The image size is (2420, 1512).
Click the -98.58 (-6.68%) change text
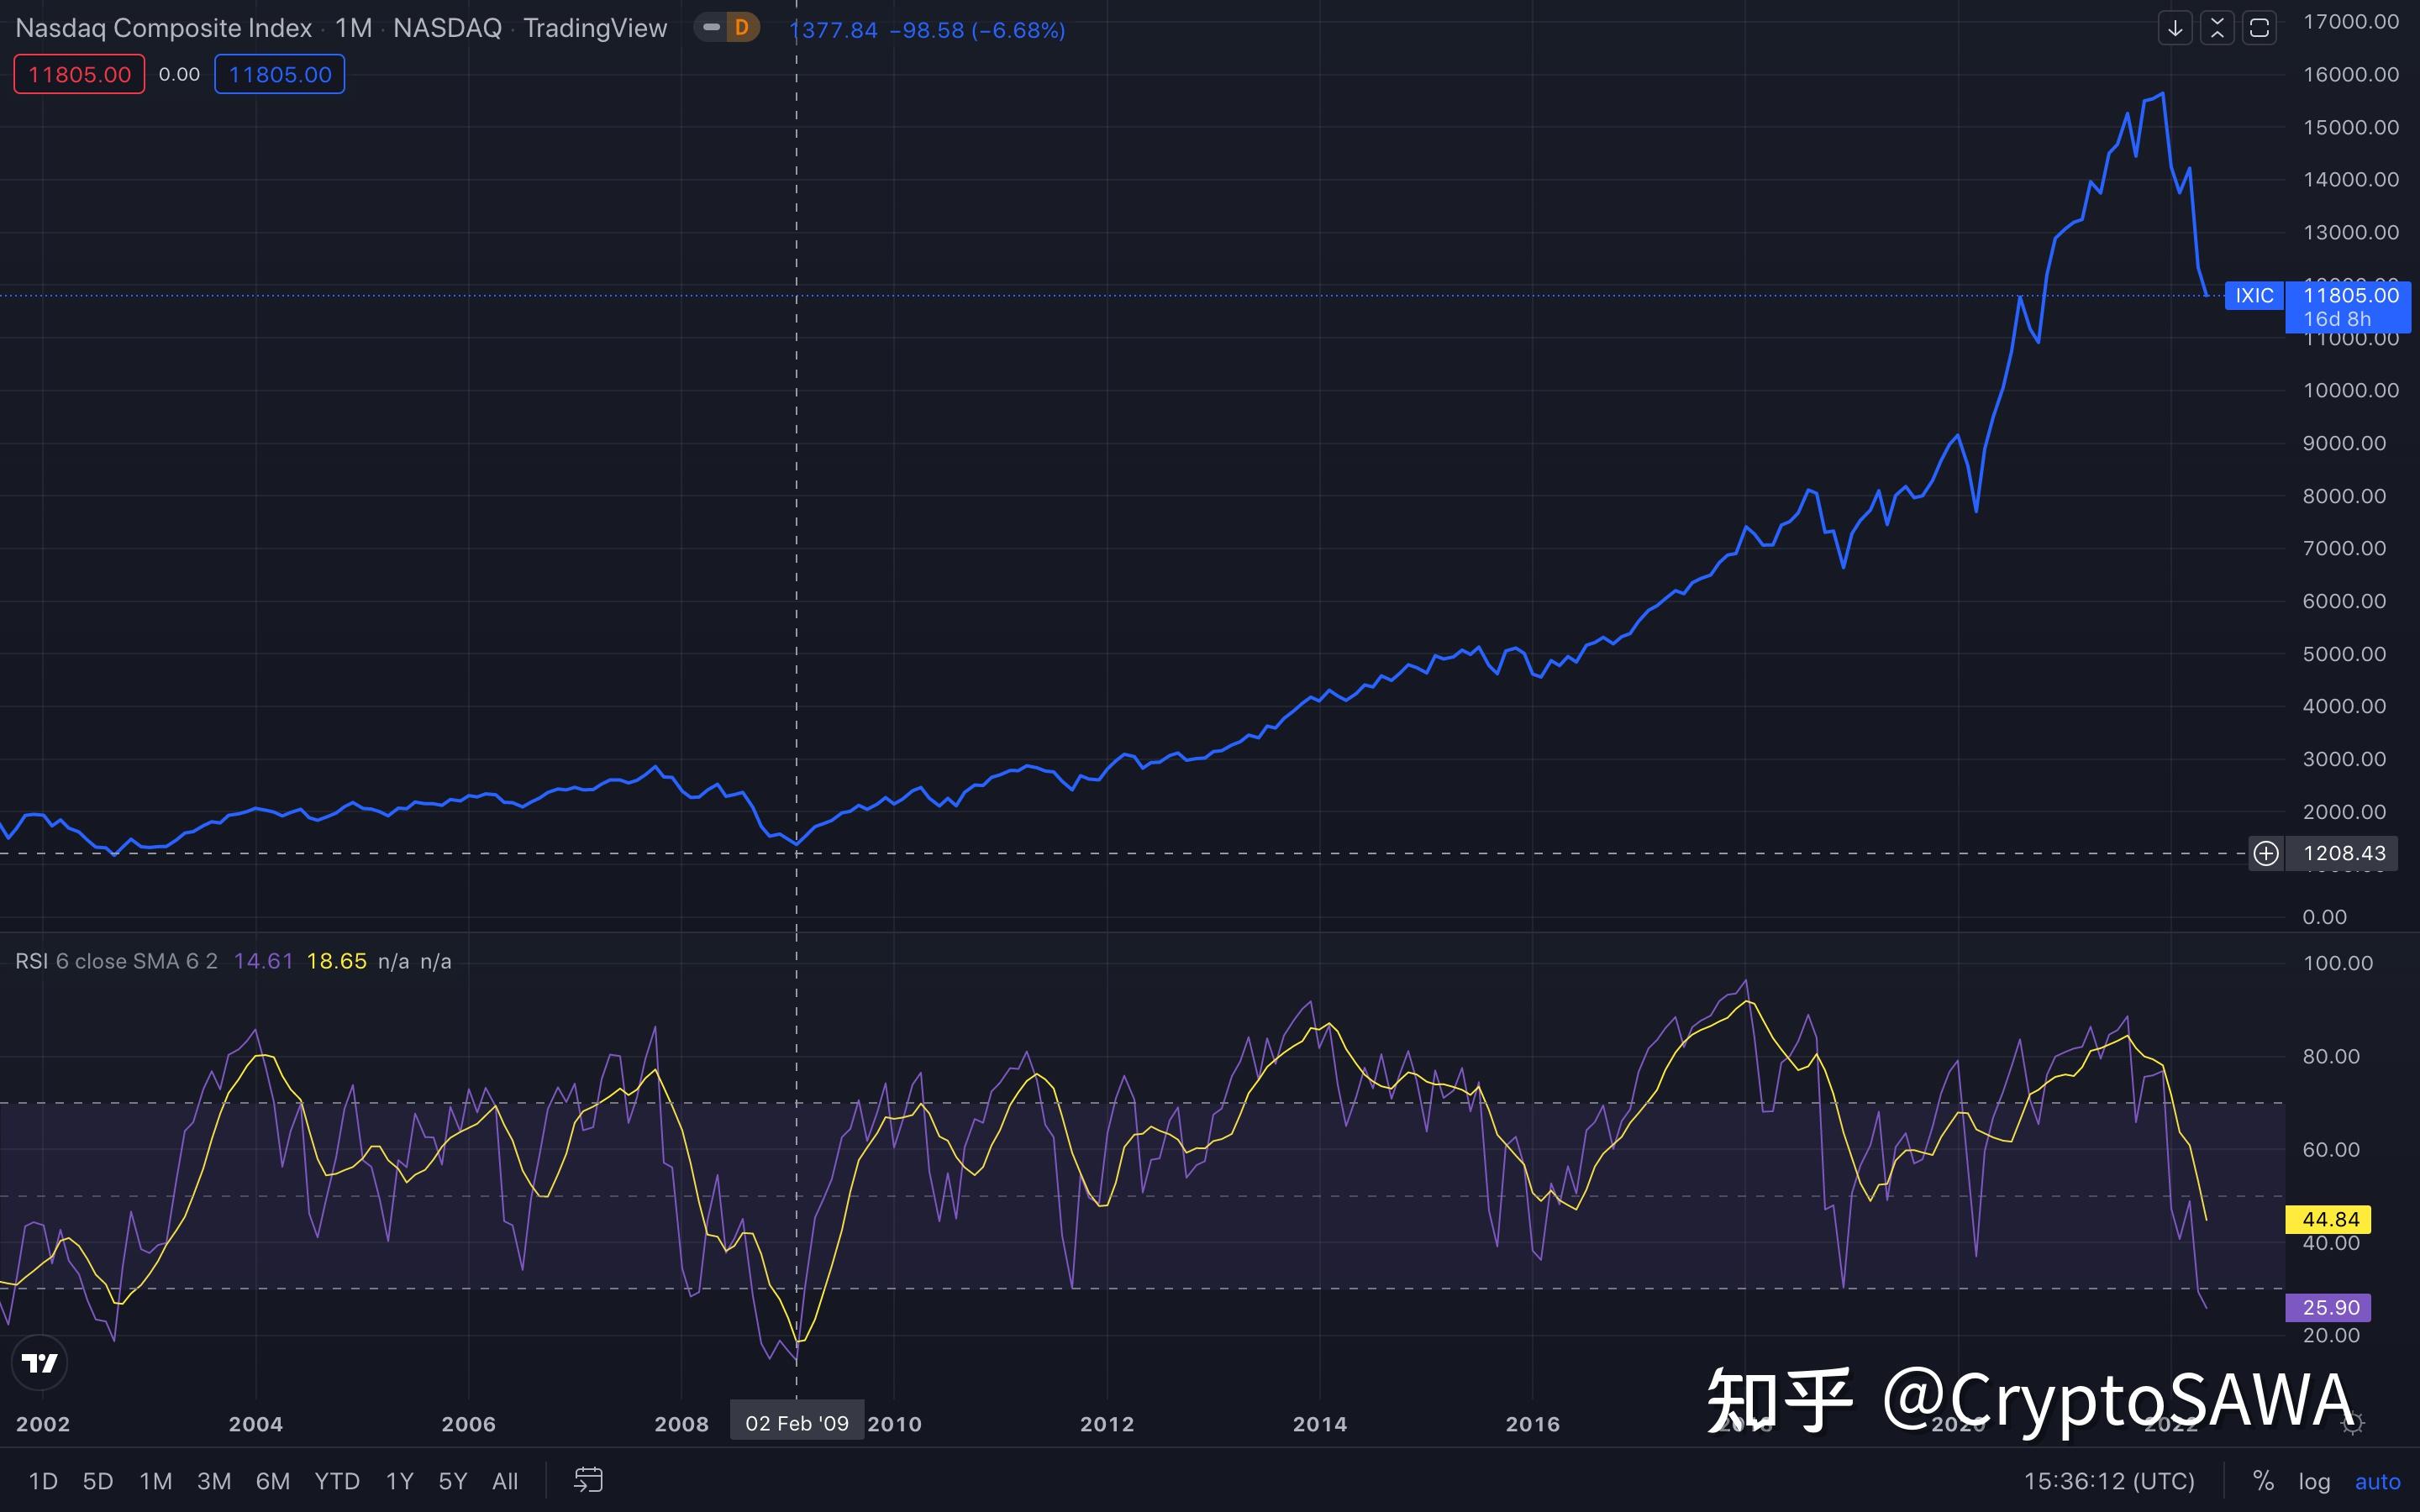pos(977,30)
